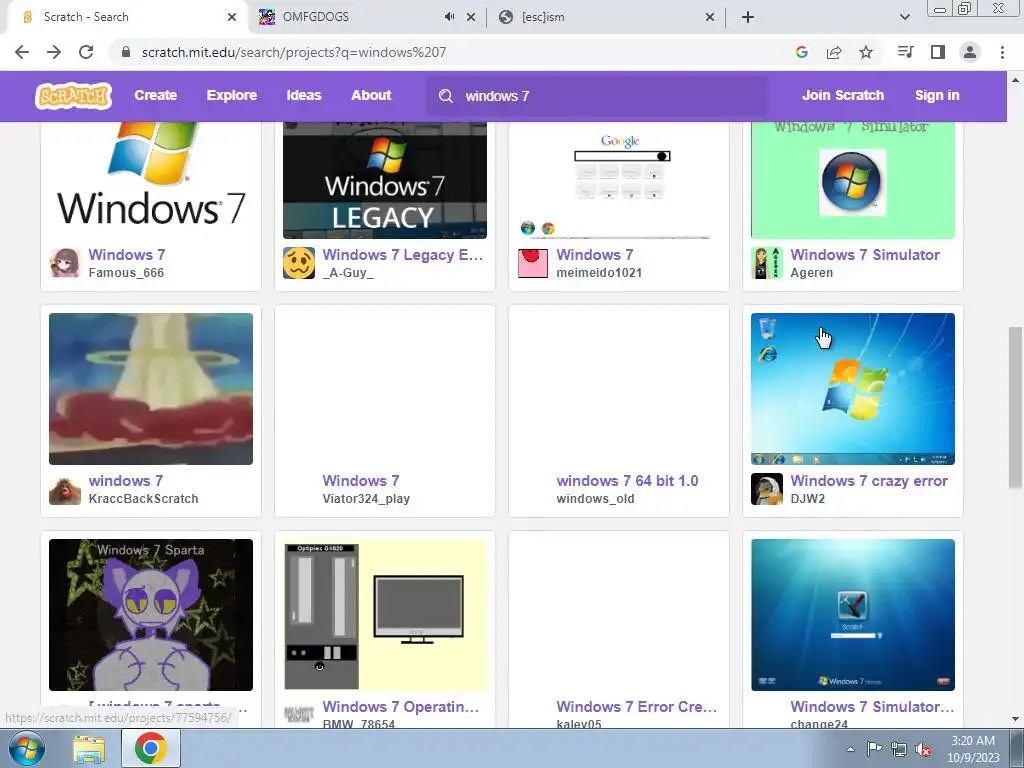Click the browser forward arrow
Image resolution: width=1024 pixels, height=768 pixels.
[54, 52]
